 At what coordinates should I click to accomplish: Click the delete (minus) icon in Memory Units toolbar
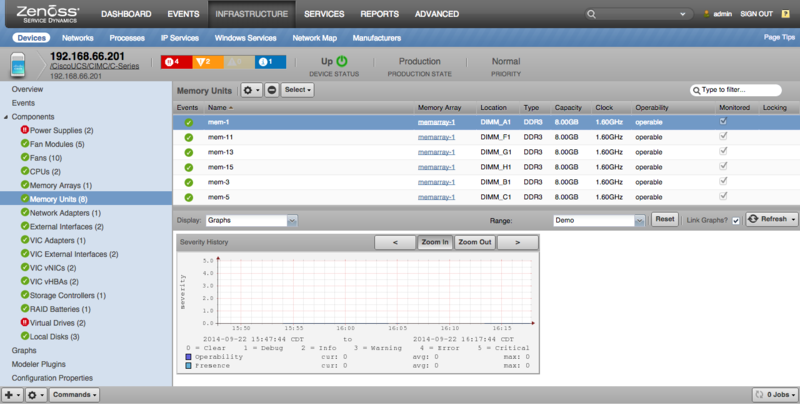272,90
